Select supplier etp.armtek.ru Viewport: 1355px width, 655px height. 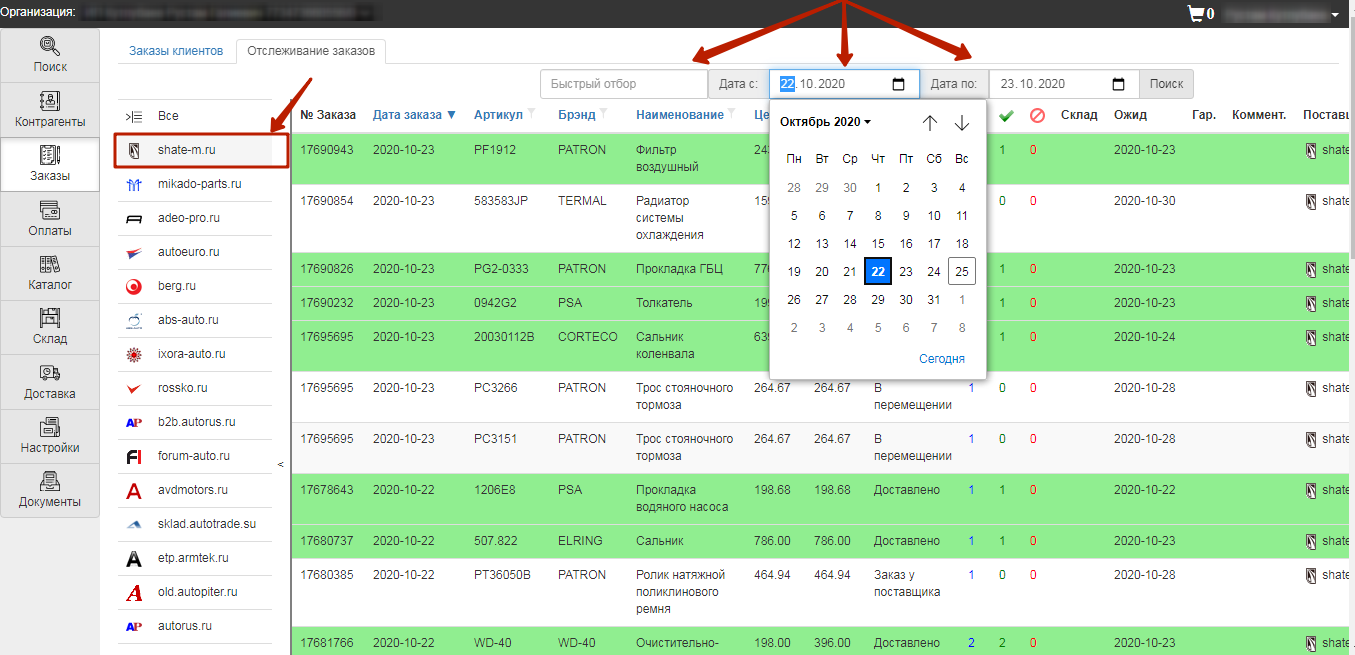pyautogui.click(x=195, y=558)
